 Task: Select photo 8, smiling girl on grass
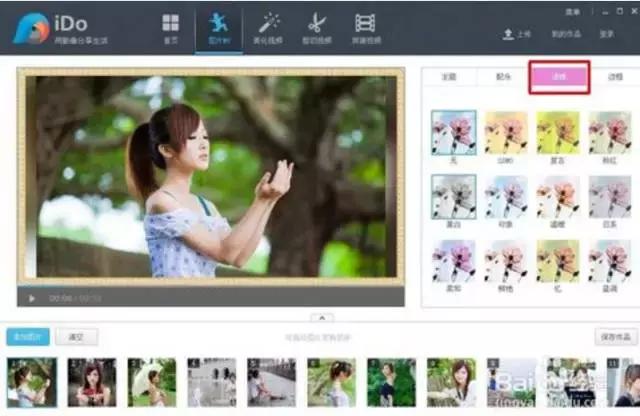point(451,382)
